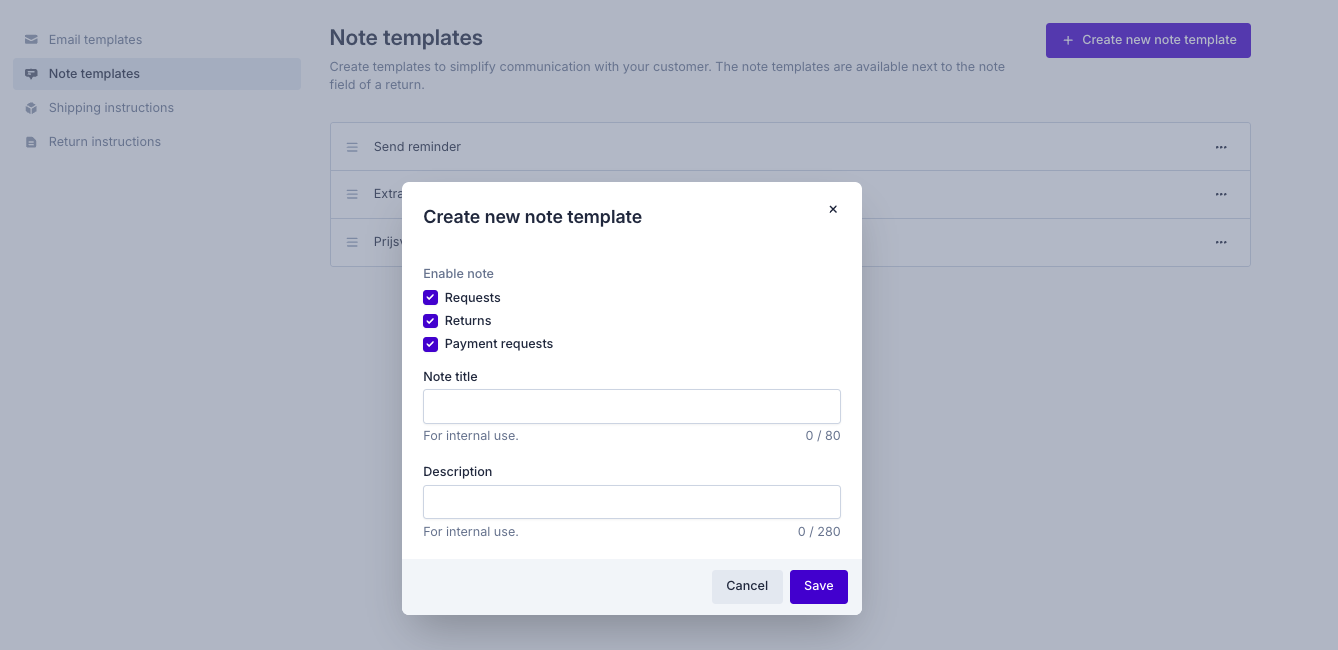This screenshot has width=1338, height=650.
Task: Save the new note template
Action: click(819, 587)
